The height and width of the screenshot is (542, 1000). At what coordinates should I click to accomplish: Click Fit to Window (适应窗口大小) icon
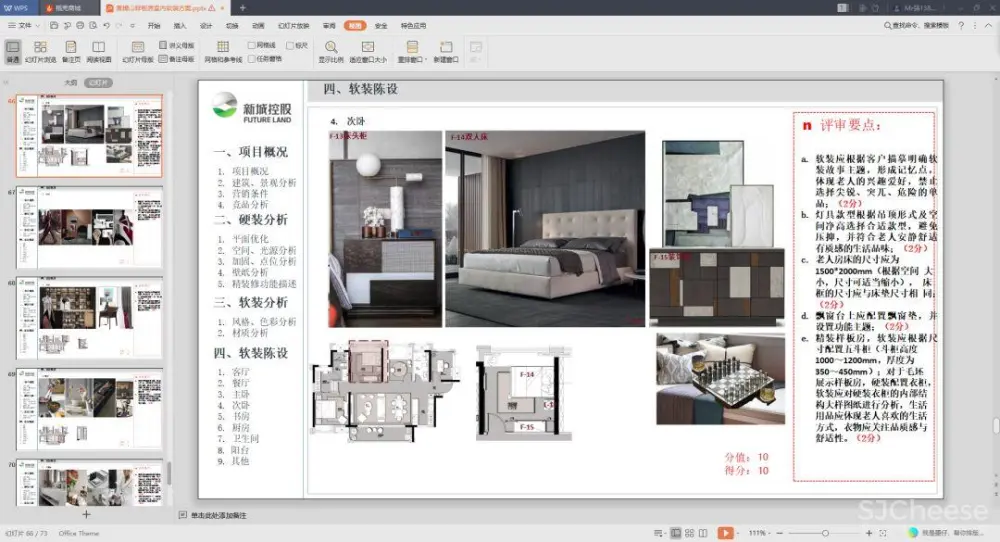tap(367, 51)
